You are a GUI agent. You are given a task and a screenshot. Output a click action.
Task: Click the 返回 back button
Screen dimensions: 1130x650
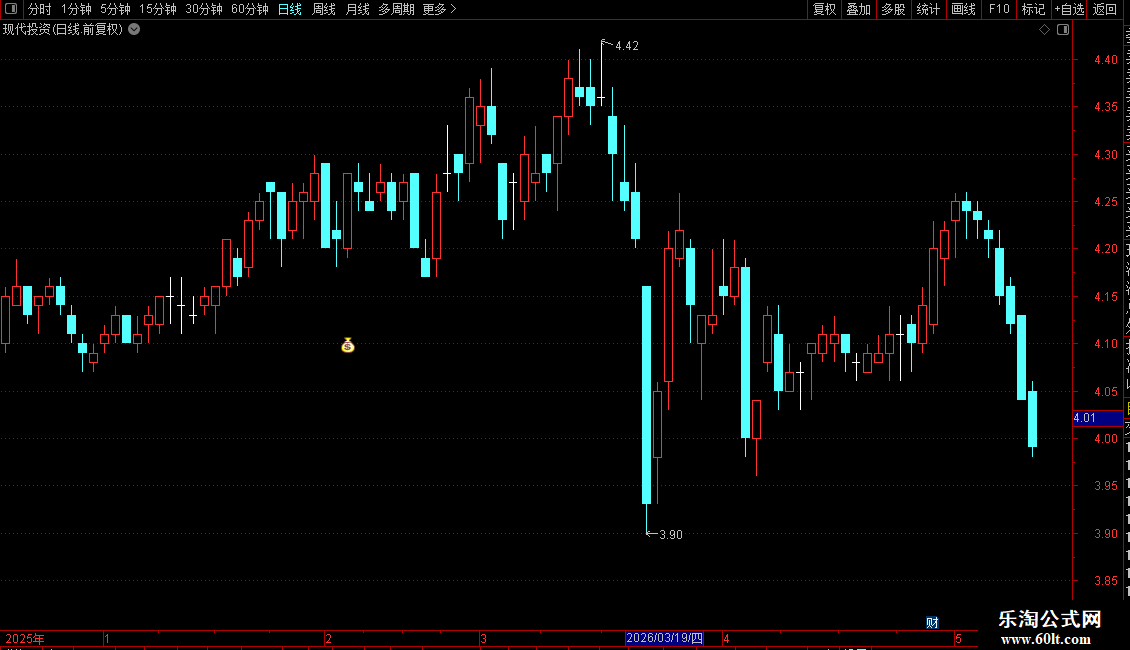1105,9
